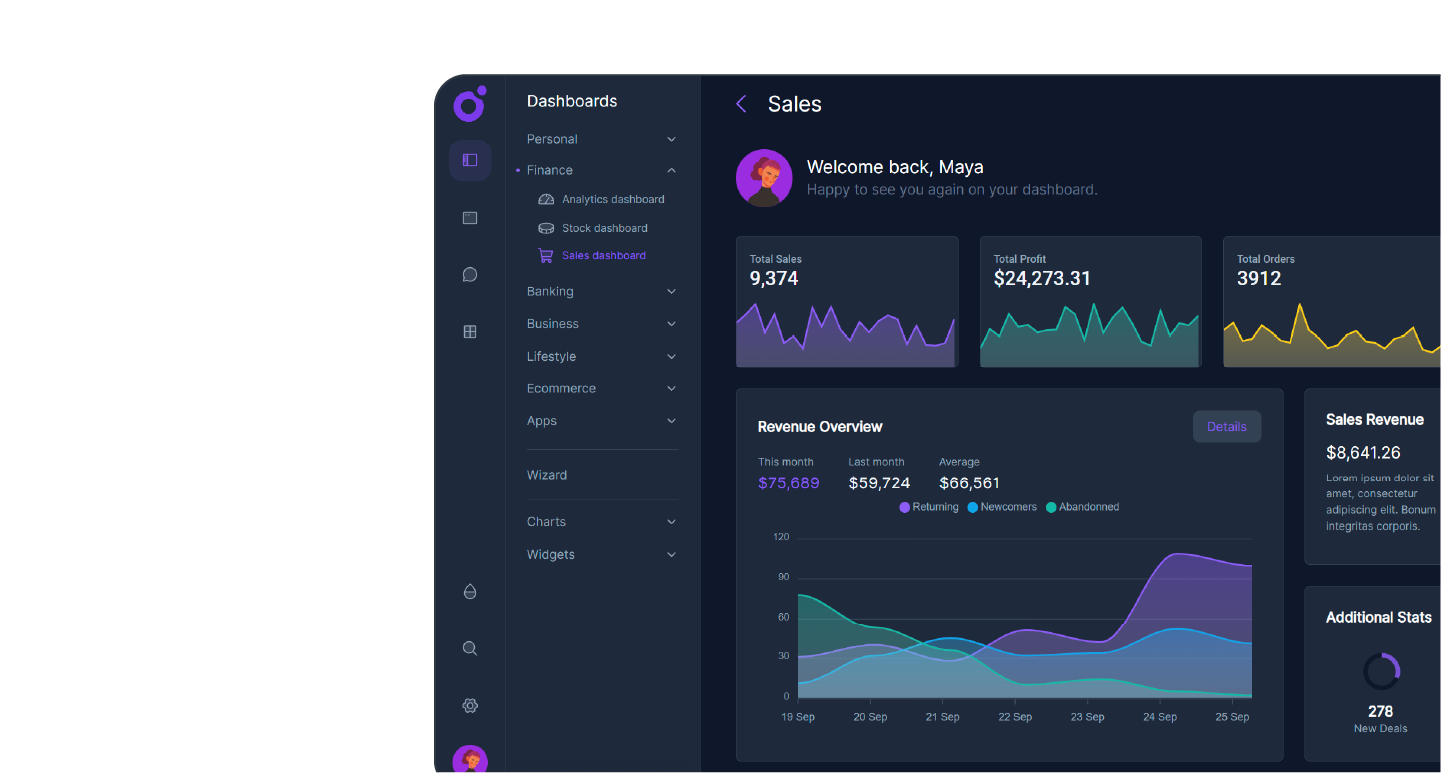Open the chat bubble panel icon
This screenshot has height=773, width=1441.
coord(470,274)
